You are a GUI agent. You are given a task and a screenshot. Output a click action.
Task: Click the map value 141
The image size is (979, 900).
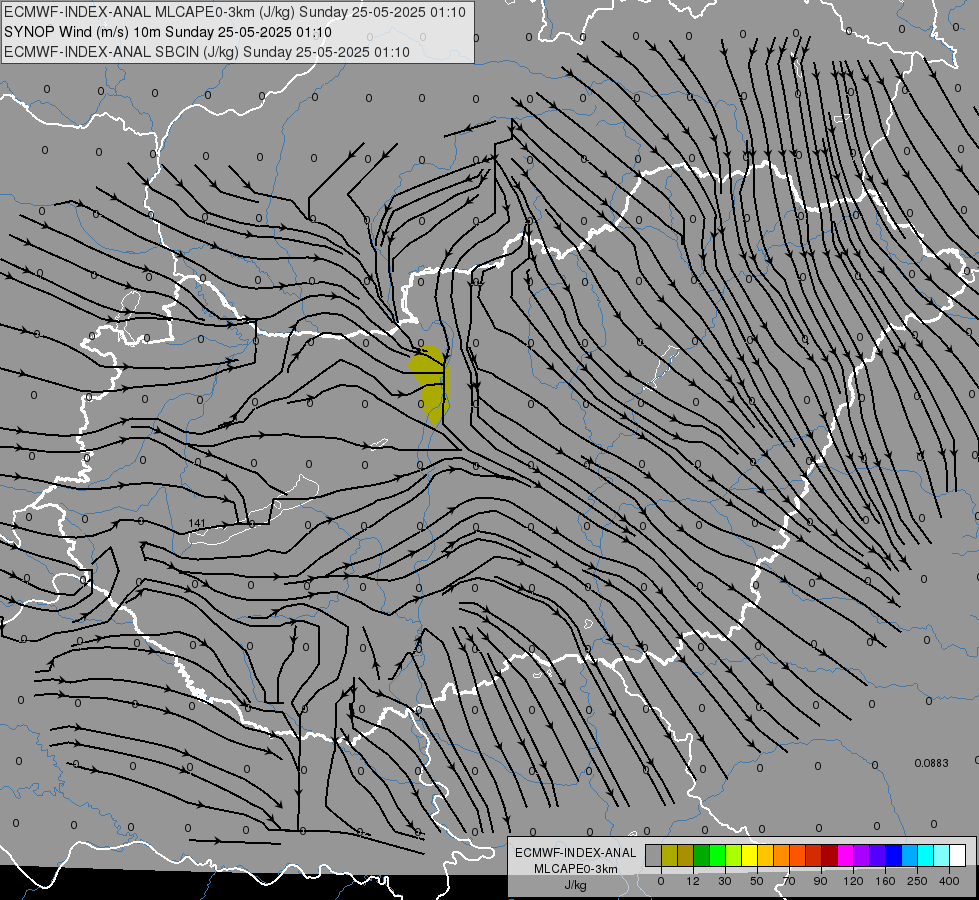pos(197,523)
